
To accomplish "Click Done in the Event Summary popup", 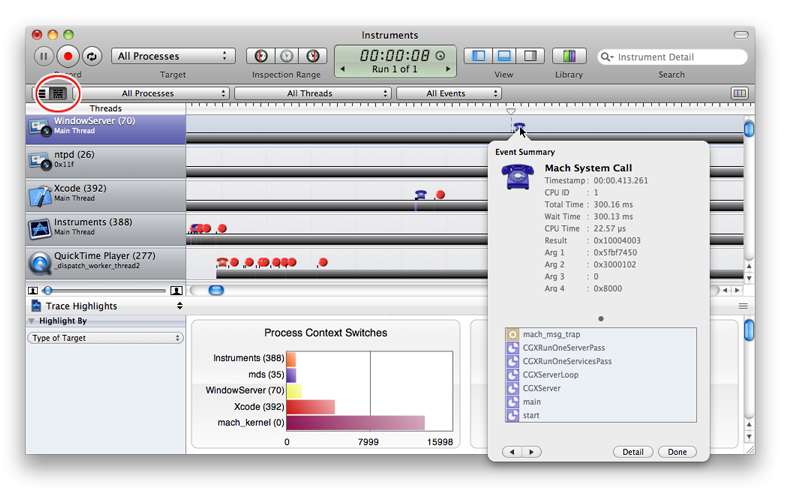I will coord(677,452).
